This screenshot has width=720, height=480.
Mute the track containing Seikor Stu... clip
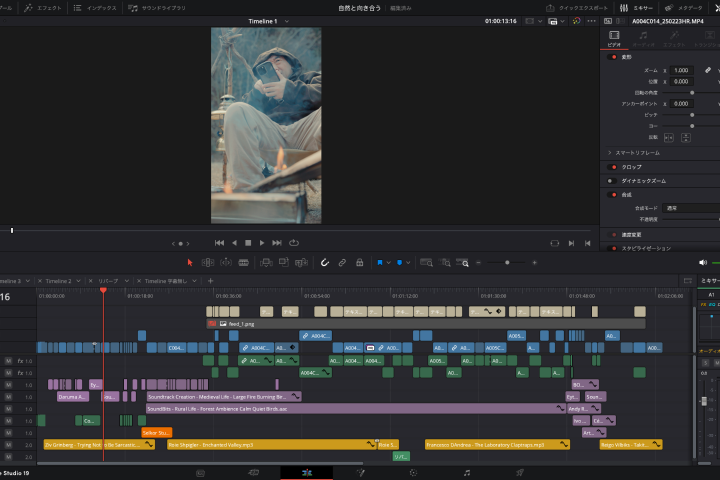pyautogui.click(x=8, y=433)
